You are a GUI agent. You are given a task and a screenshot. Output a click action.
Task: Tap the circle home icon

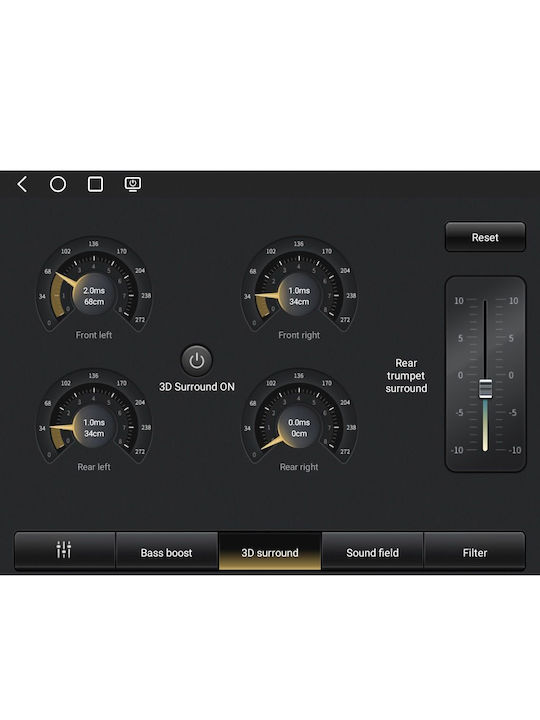[x=58, y=184]
